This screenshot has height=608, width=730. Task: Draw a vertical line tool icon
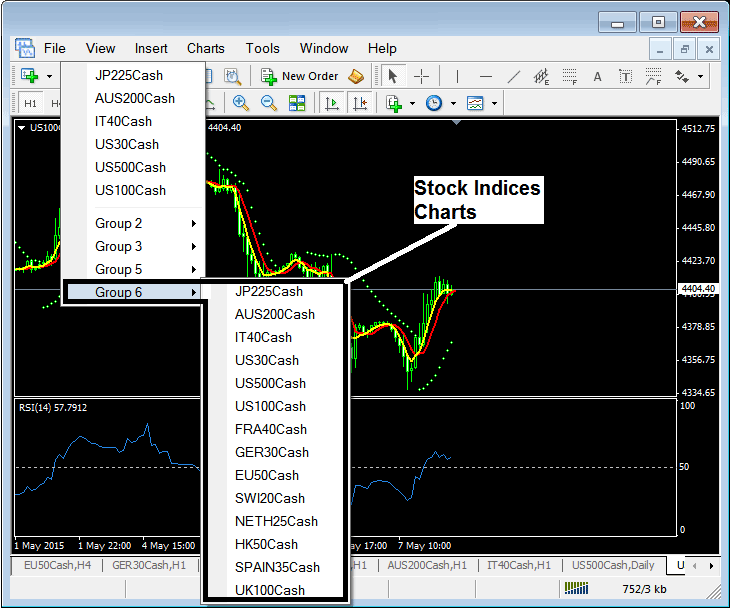(458, 76)
